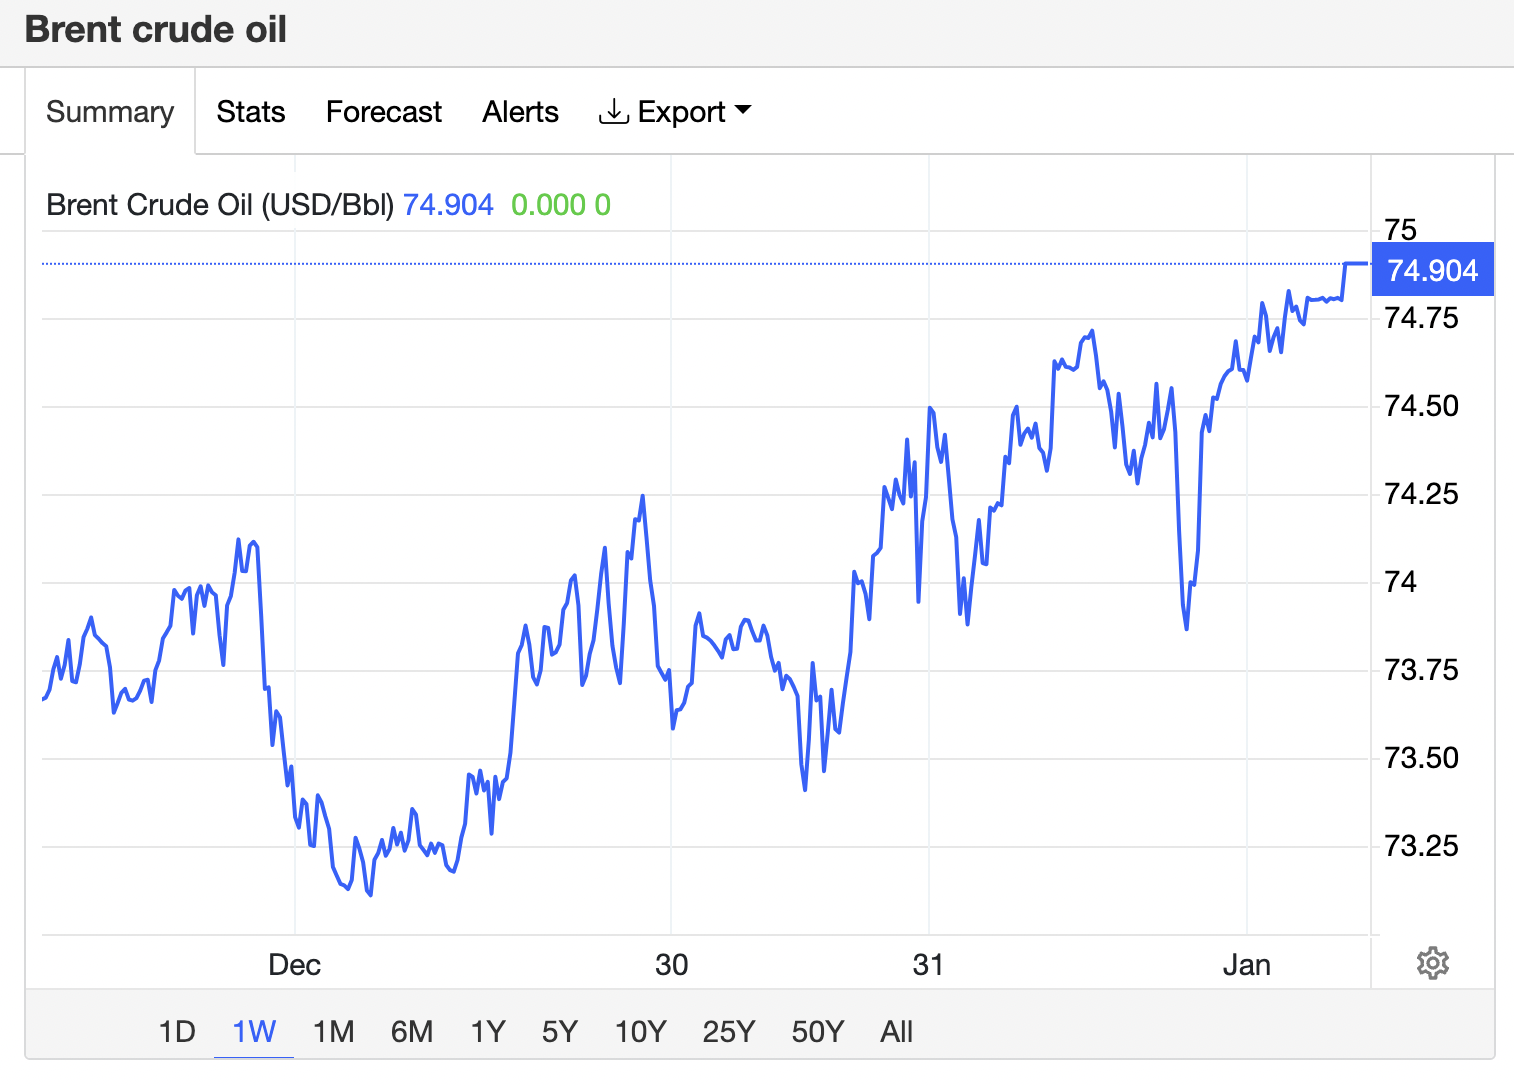Screen dimensions: 1514x1086
Task: Click the highlighted 74.904 price tag on axis
Action: [1433, 270]
